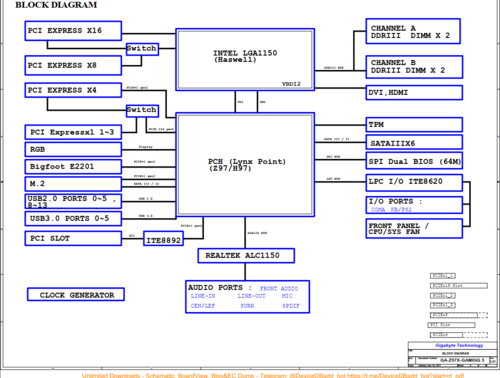Viewport: 500px width, 378px height.
Task: Click the SPDIF audio port label
Action: (291, 306)
